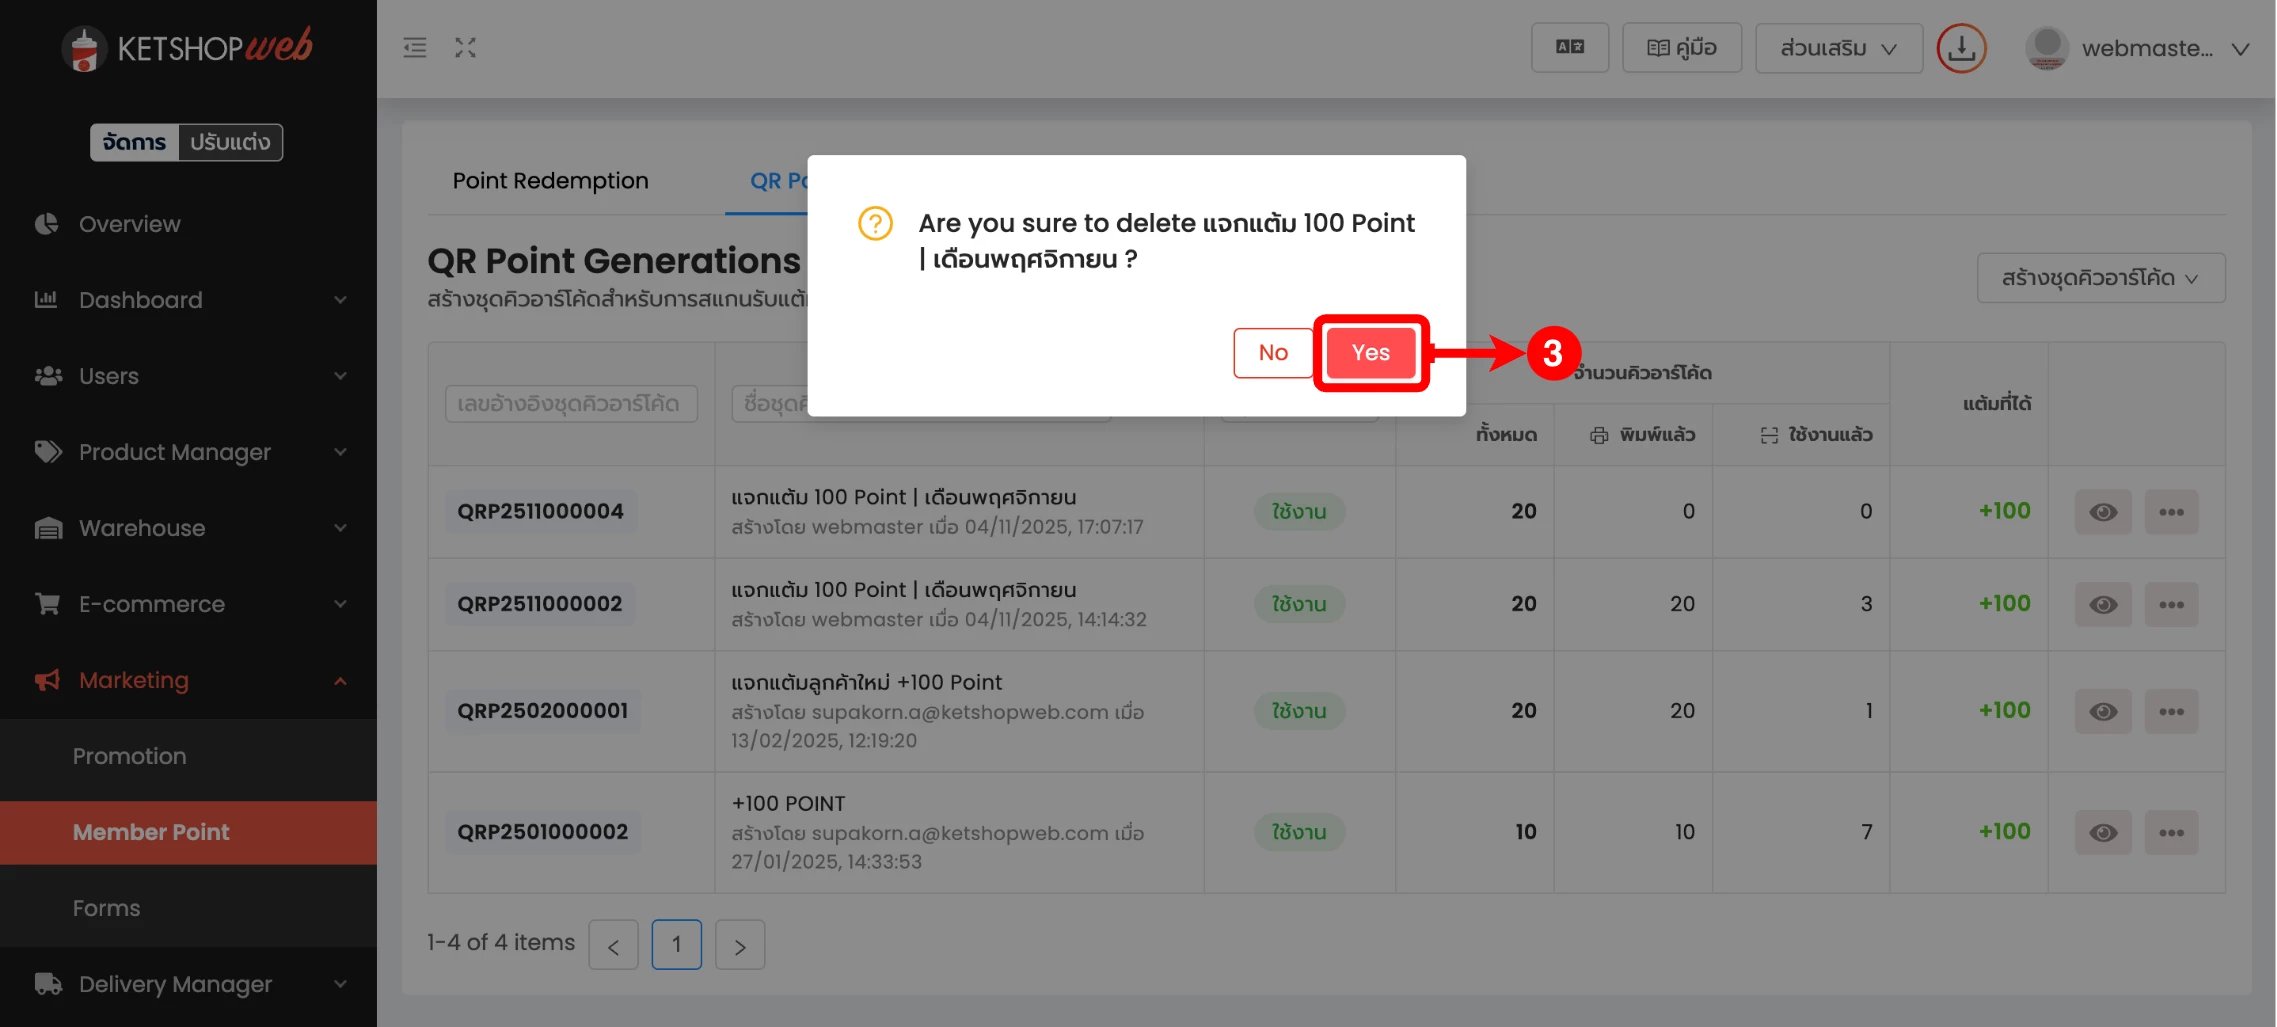The width and height of the screenshot is (2277, 1027).
Task: Click the collapse sidebar menu icon
Action: click(414, 47)
